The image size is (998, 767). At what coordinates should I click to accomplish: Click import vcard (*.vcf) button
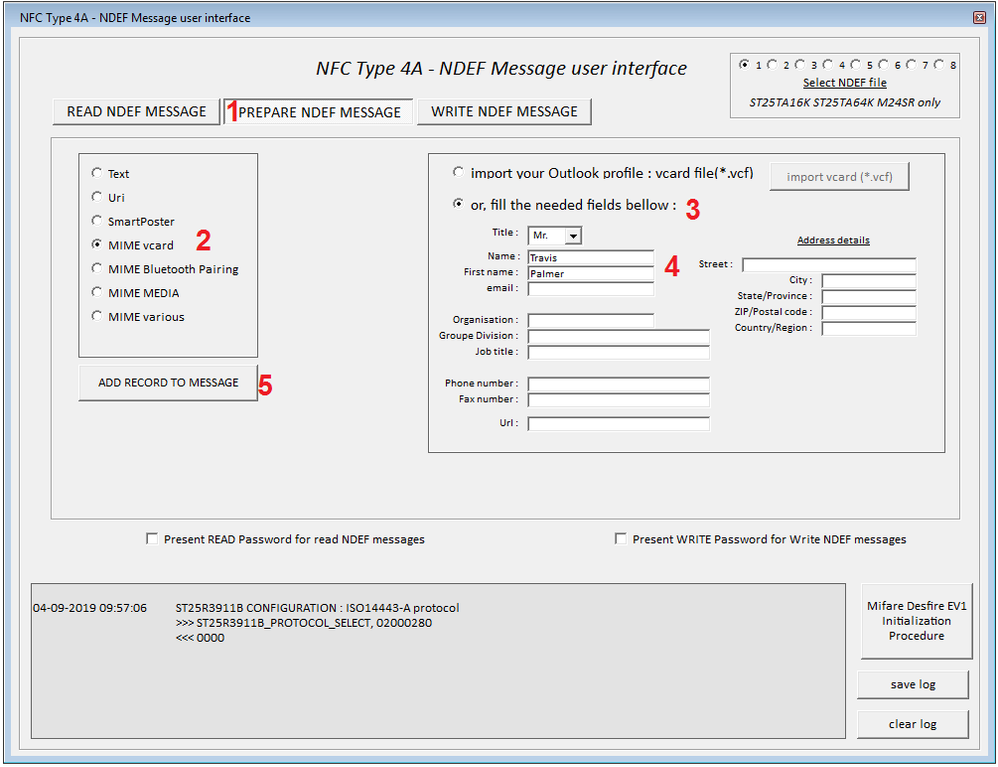tap(839, 176)
